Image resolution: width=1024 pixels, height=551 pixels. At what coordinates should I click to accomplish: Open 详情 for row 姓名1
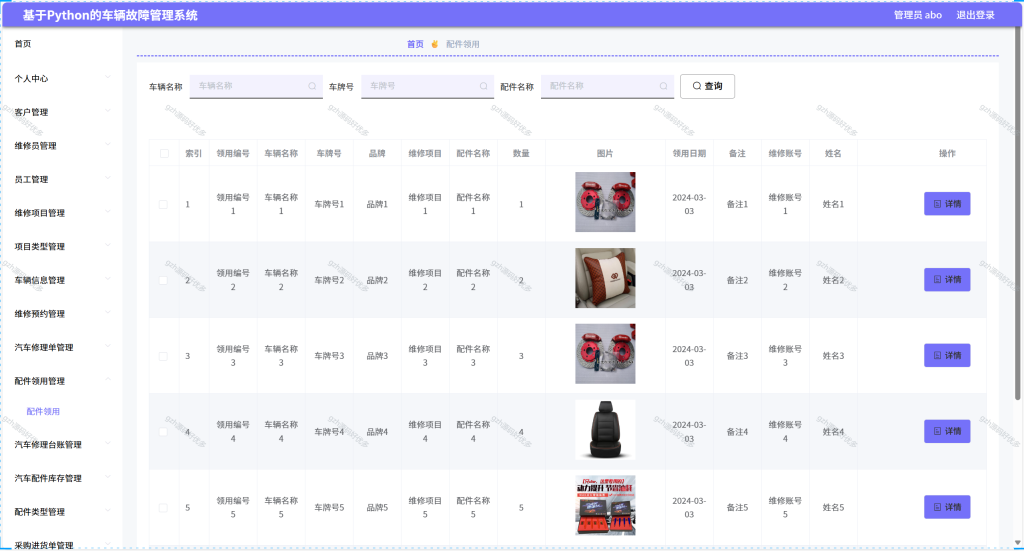947,204
